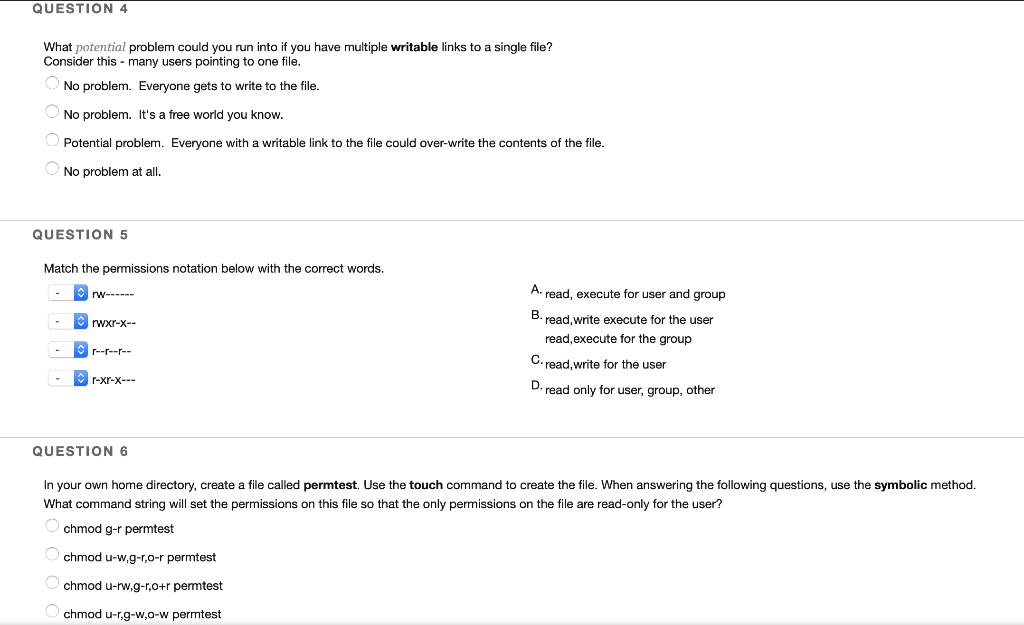Click the QUESTION 6 heading
This screenshot has width=1024, height=625.
pyautogui.click(x=80, y=451)
